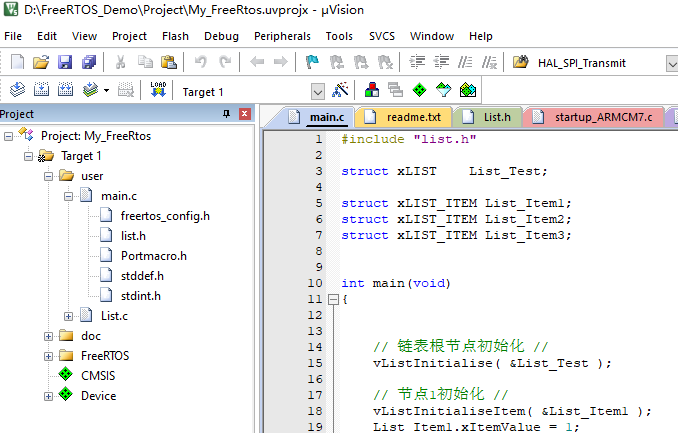Open Manage Run-Time Environment green diamond icon

[x=419, y=90]
